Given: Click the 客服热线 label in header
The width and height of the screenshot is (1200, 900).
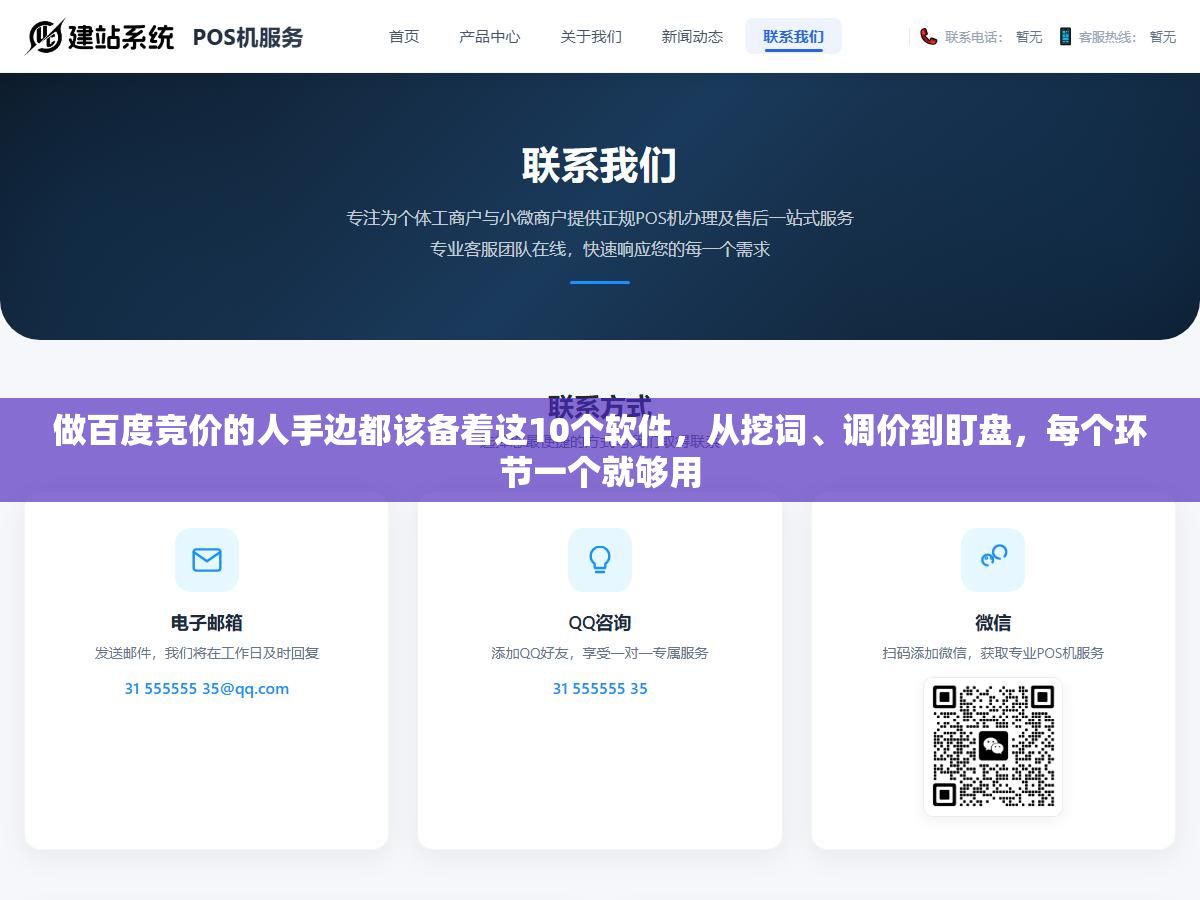Looking at the screenshot, I should (1107, 36).
